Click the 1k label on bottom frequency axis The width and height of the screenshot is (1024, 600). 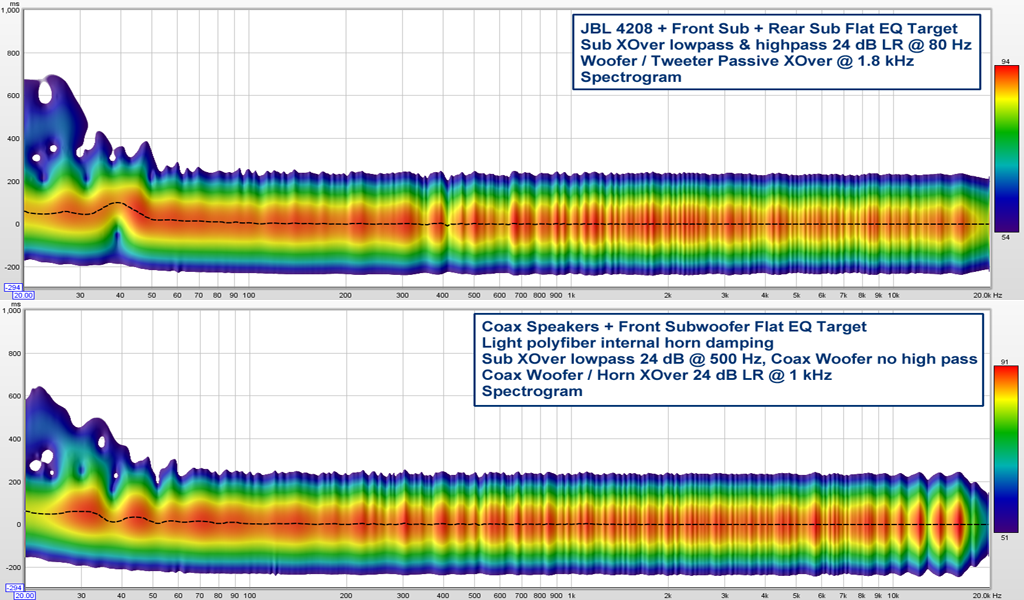(570, 596)
